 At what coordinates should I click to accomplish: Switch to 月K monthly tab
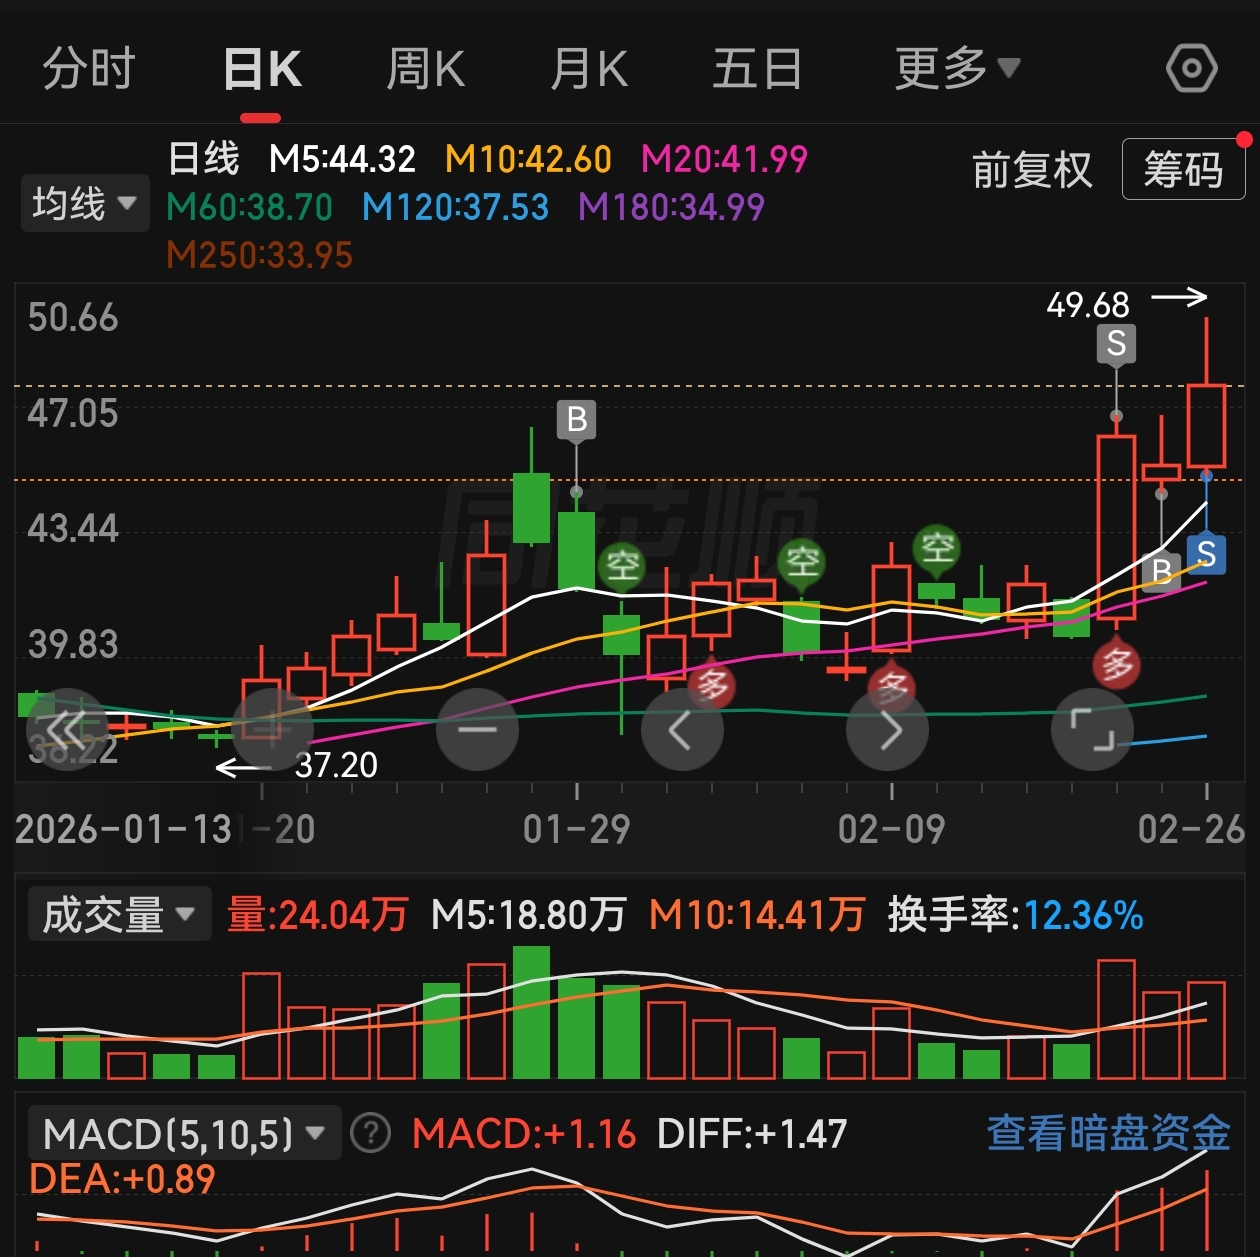589,69
